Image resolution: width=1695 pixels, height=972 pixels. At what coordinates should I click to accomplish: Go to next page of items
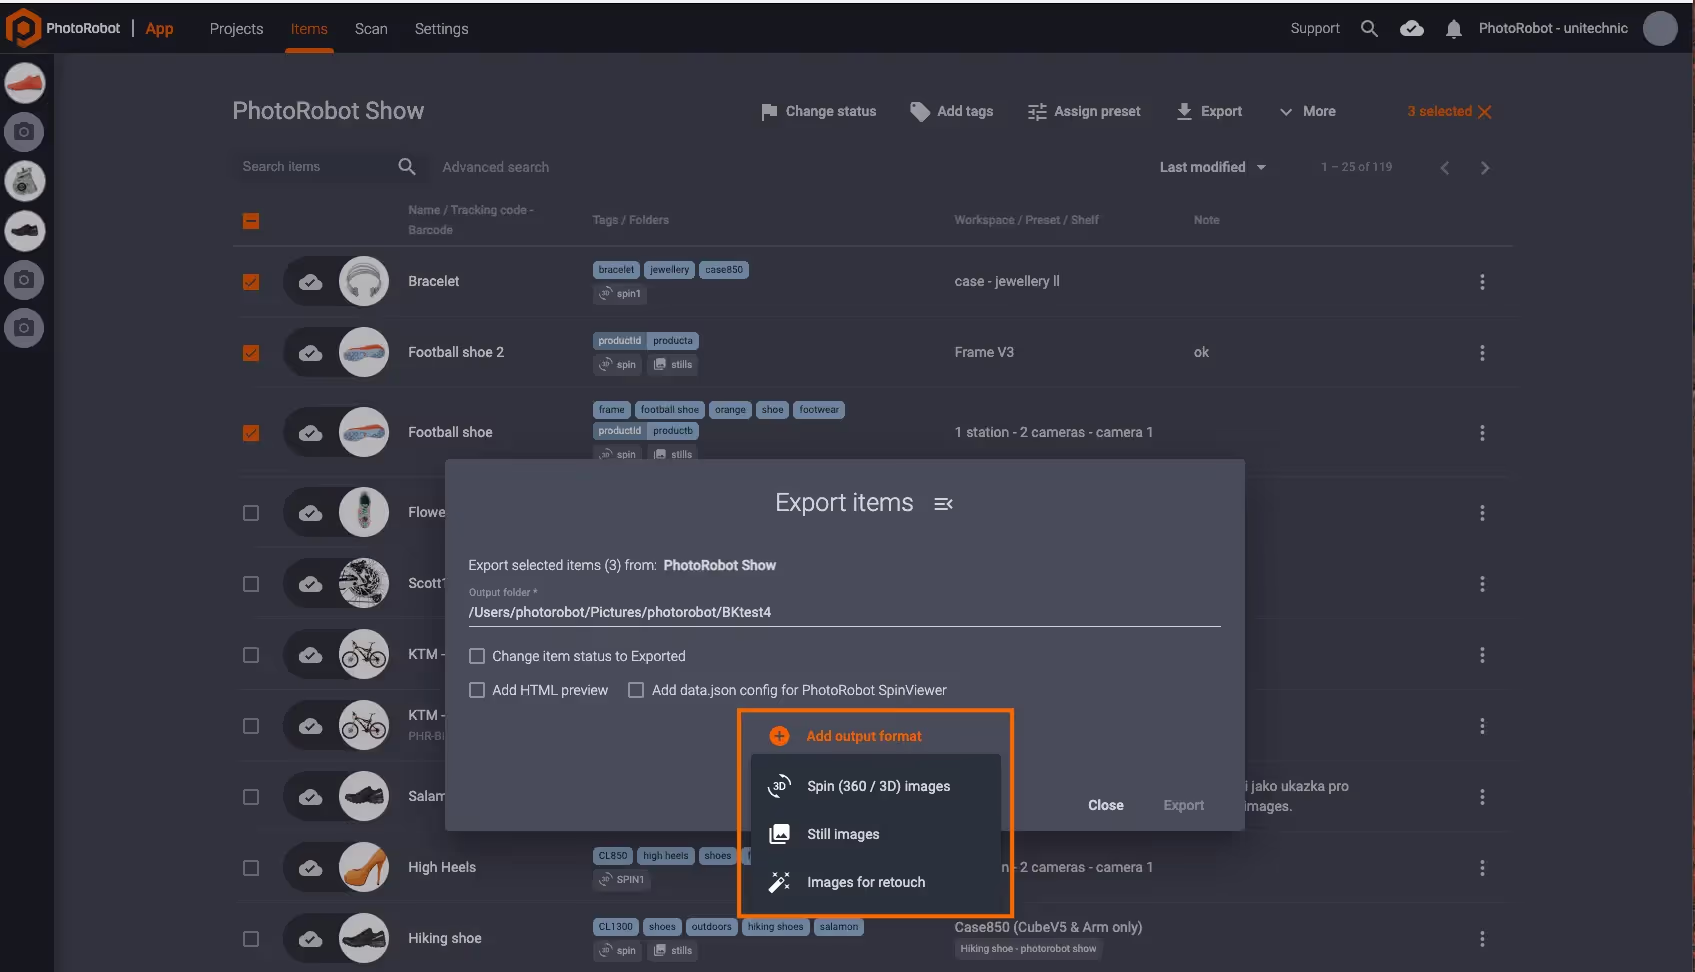[x=1485, y=168]
